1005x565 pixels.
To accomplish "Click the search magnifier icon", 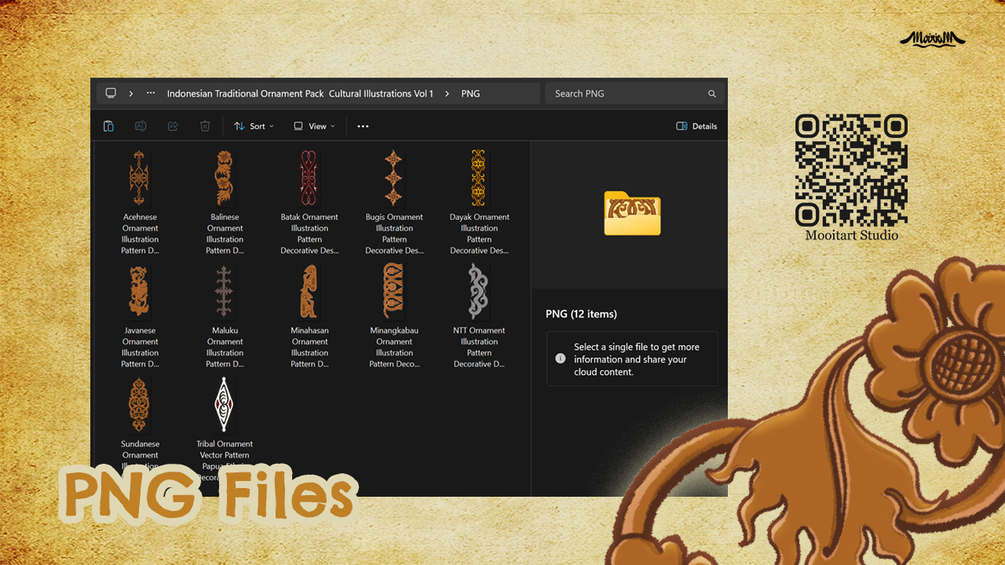I will tap(711, 94).
